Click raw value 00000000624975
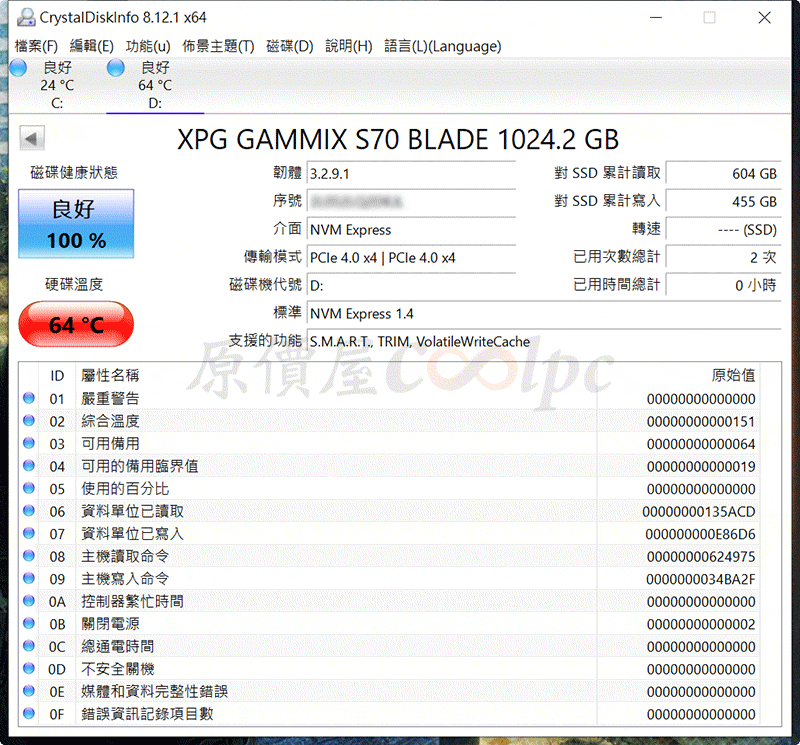 (x=701, y=557)
